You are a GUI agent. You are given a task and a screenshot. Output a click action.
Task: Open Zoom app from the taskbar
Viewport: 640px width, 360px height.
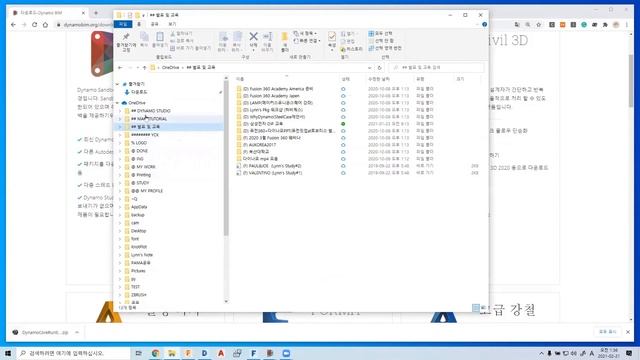click(286, 353)
